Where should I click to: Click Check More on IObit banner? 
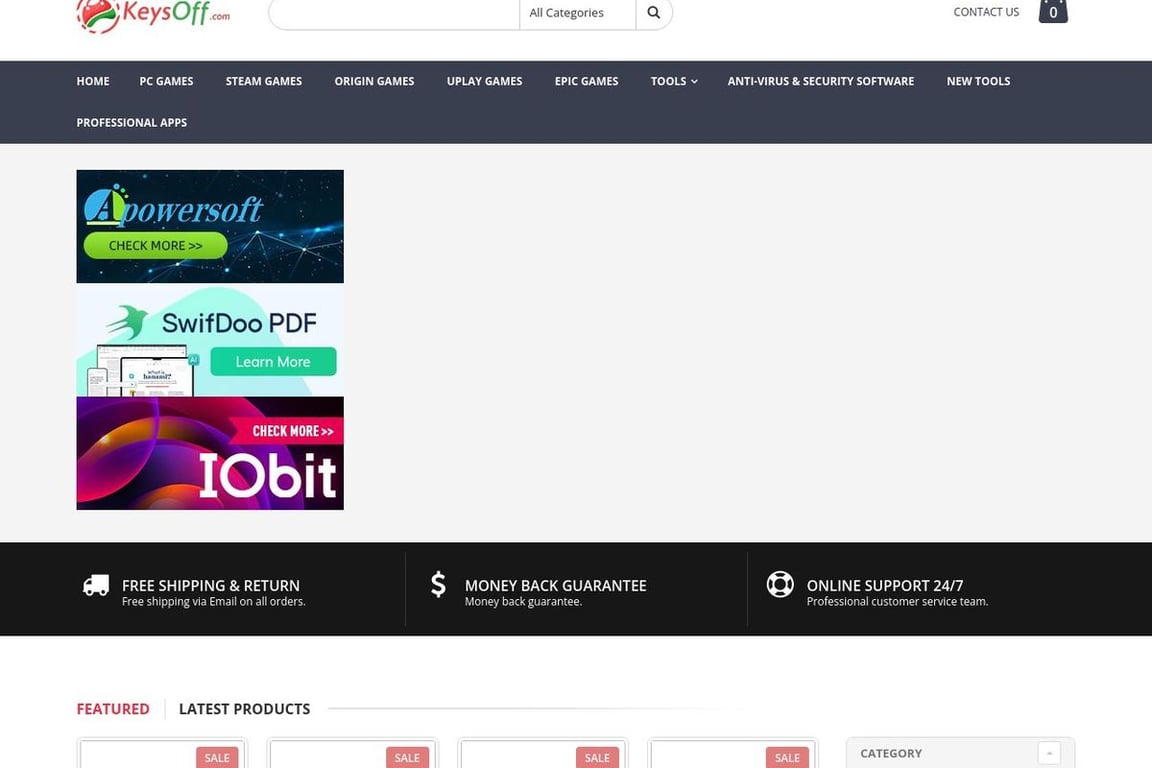point(286,431)
